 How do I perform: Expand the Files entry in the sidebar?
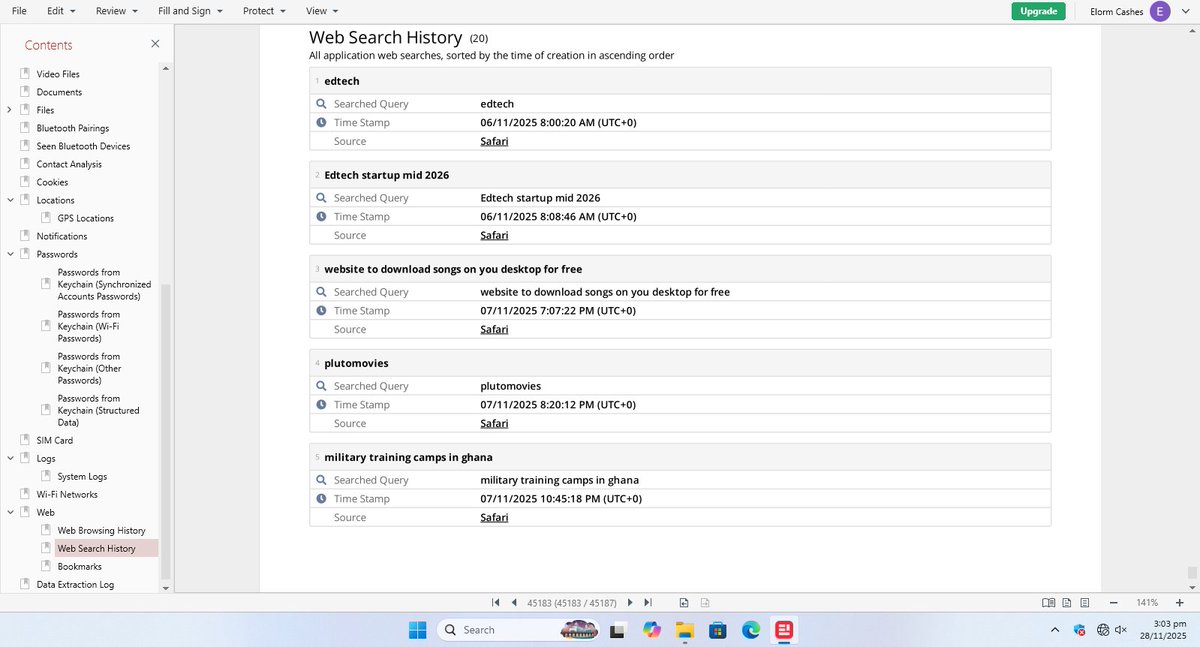click(x=9, y=109)
